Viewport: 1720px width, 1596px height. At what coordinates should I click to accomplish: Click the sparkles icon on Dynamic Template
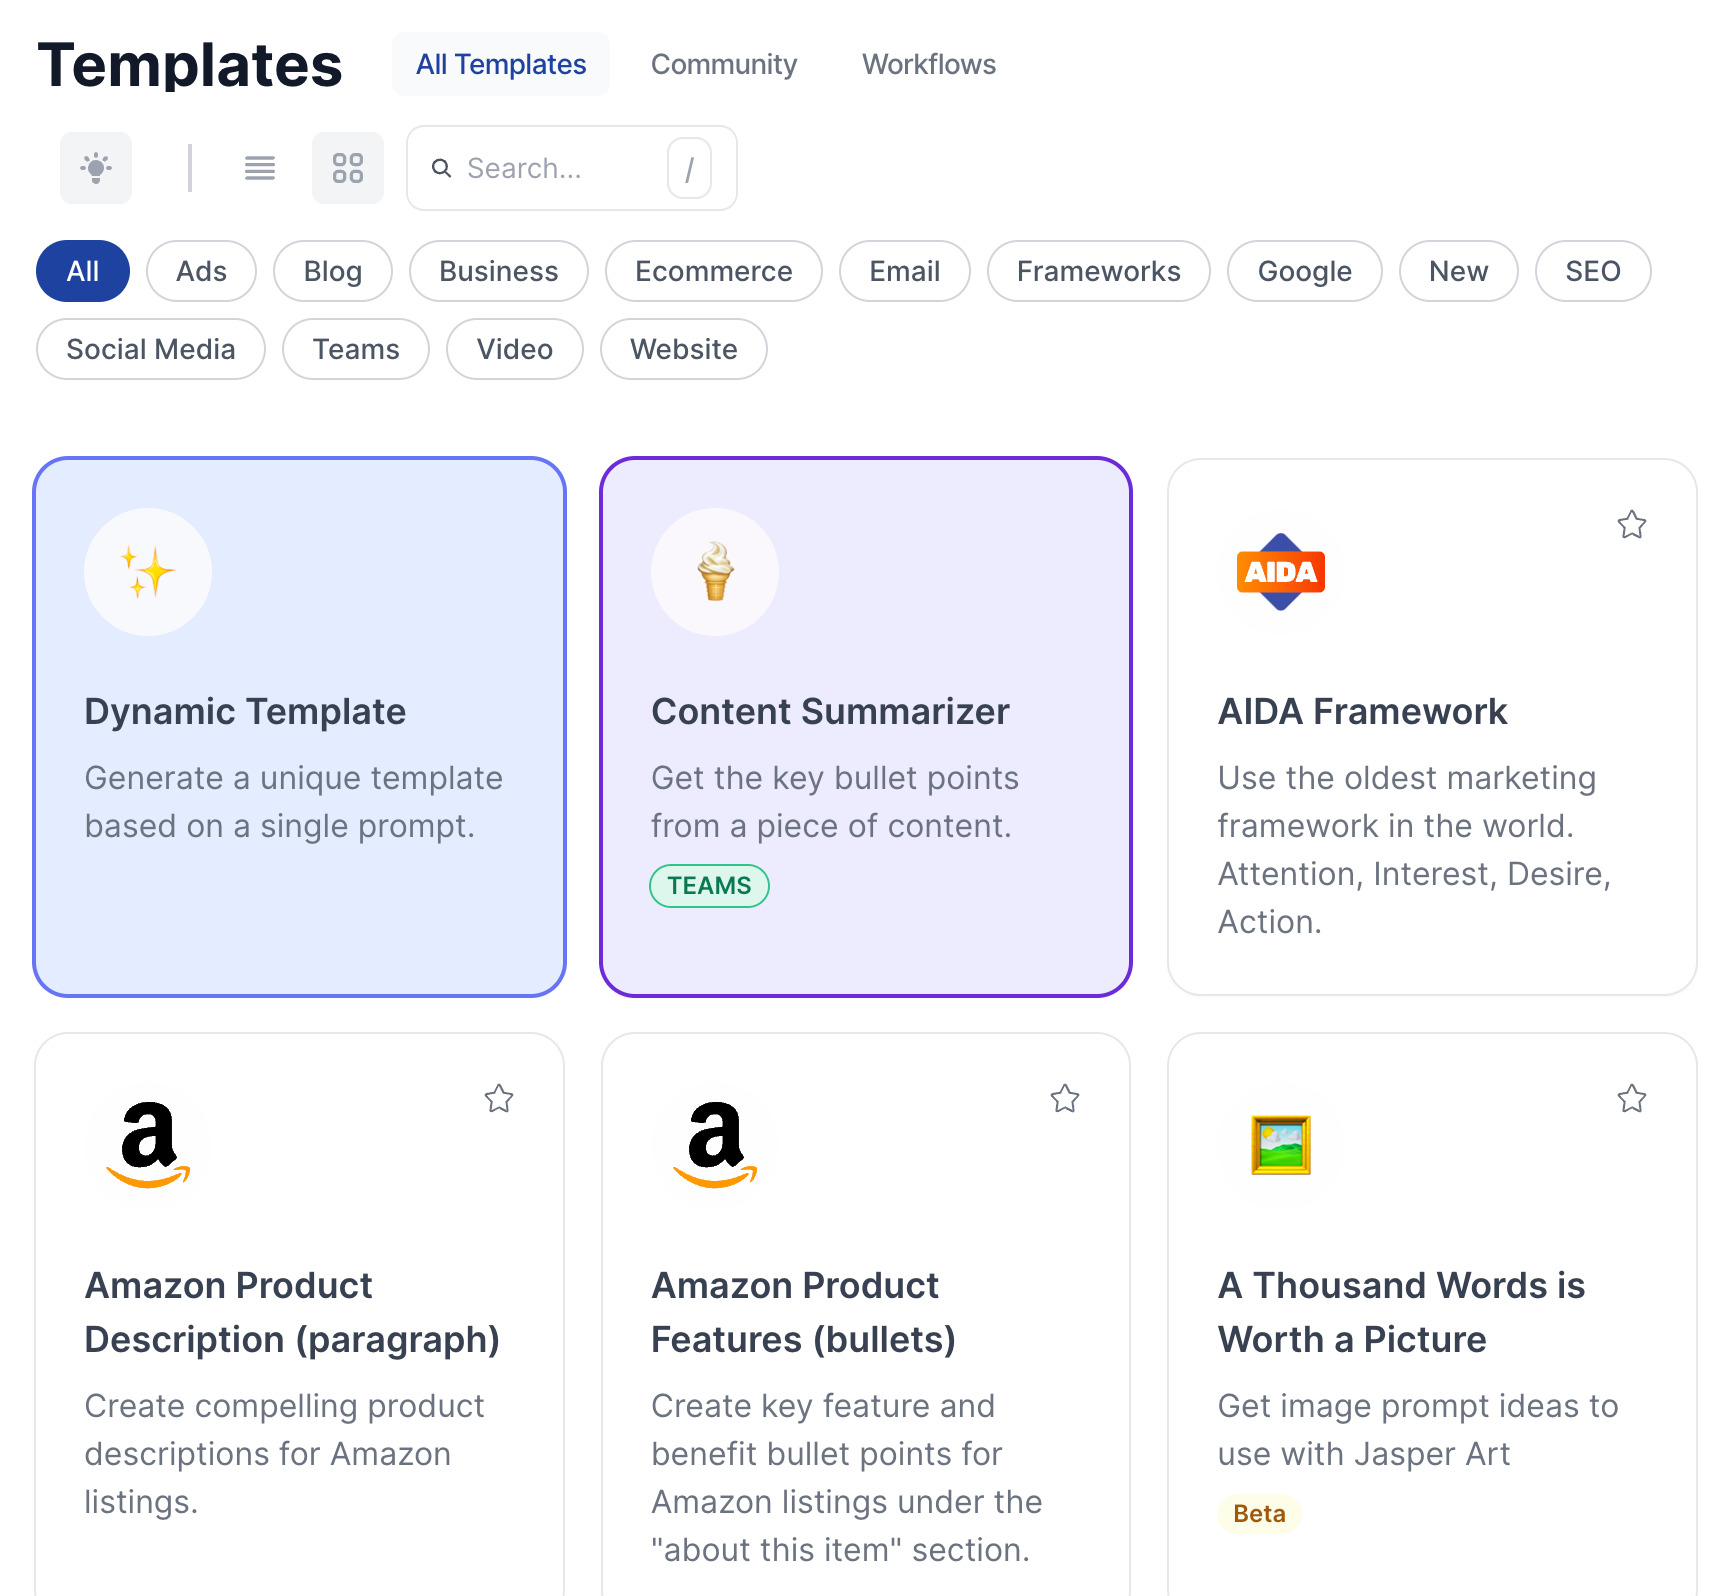point(147,571)
